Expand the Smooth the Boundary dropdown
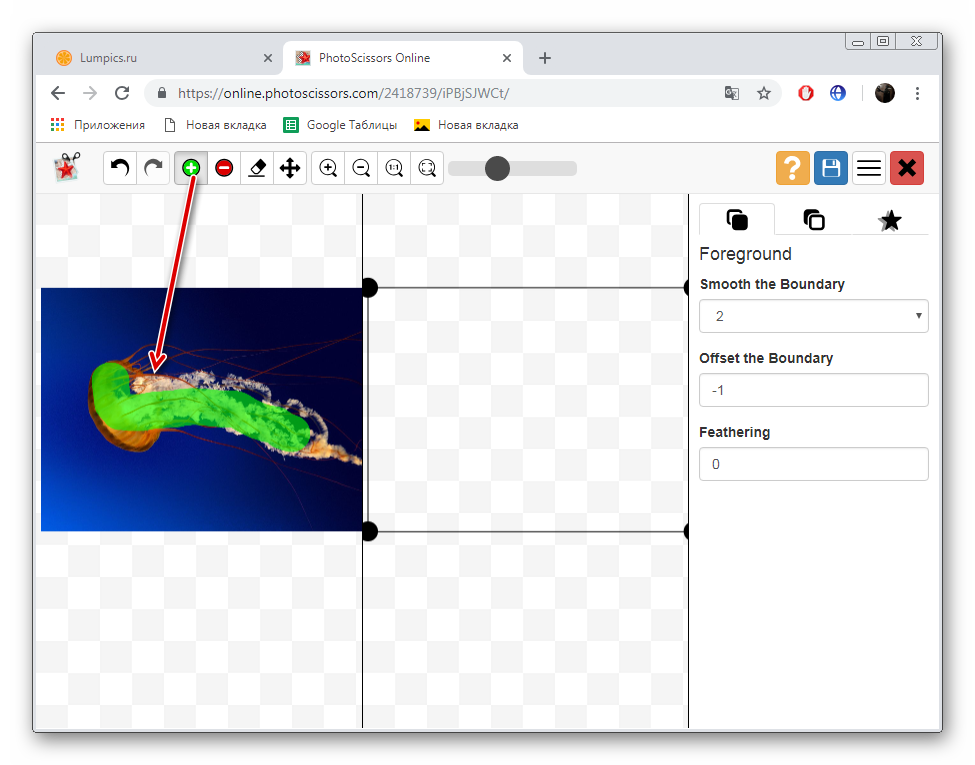Image resolution: width=975 pixels, height=765 pixels. pos(813,316)
